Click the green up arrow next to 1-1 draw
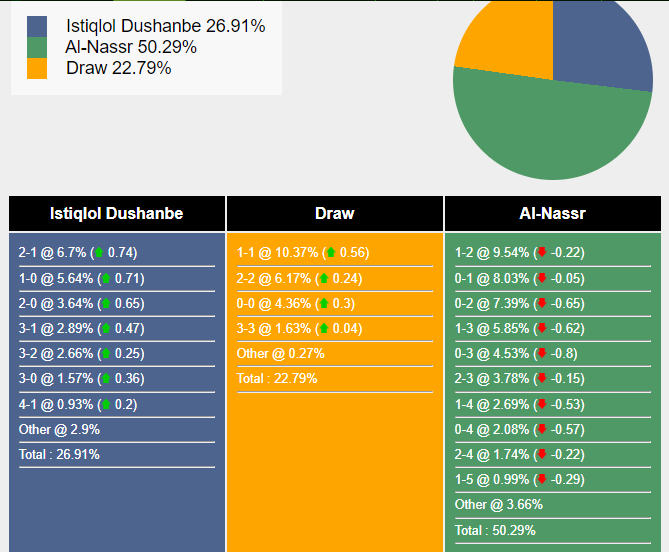669x552 pixels. [331, 252]
